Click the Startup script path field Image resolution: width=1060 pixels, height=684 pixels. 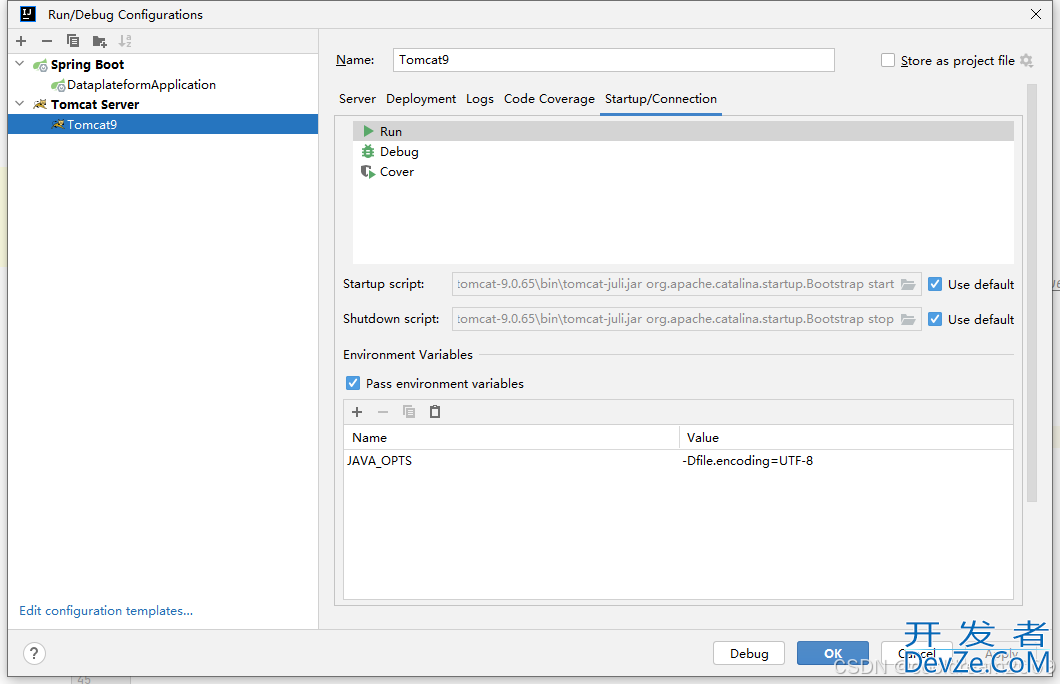(x=676, y=285)
